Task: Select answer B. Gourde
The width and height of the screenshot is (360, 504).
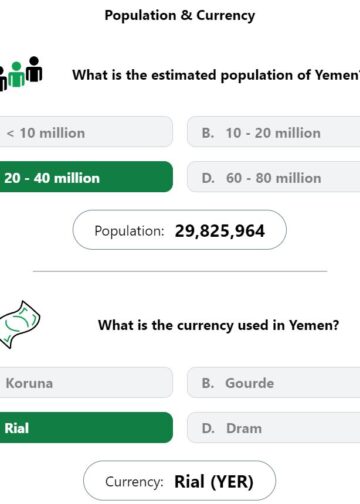Action: (x=273, y=382)
